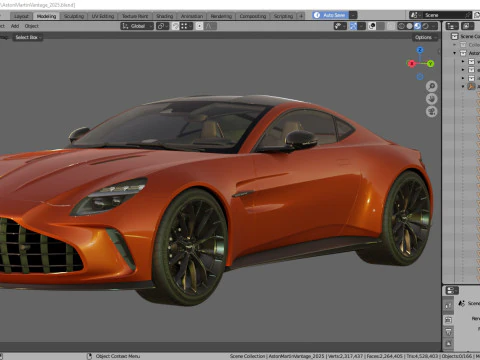Toggle proportional editing
This screenshot has width=480, height=360.
click(x=199, y=26)
